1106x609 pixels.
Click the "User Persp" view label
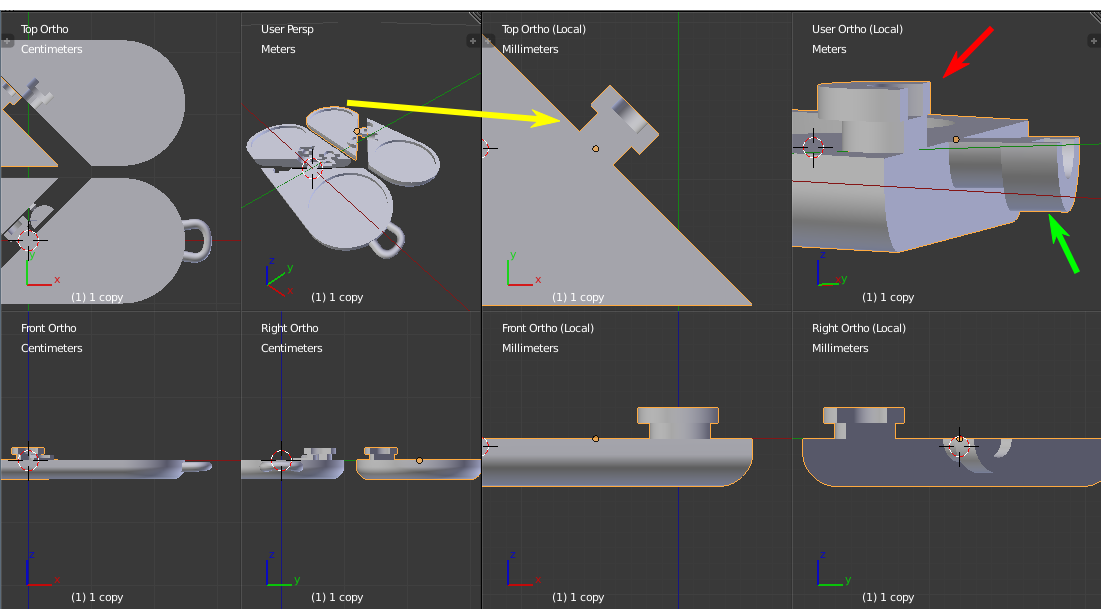(x=287, y=29)
